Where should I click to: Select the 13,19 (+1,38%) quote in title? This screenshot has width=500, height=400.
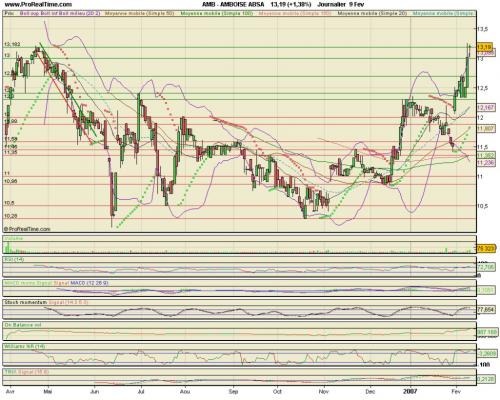pyautogui.click(x=291, y=4)
